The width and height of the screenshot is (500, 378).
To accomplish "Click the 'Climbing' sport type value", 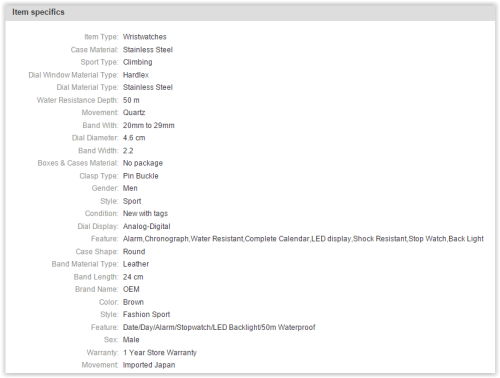I will point(137,62).
